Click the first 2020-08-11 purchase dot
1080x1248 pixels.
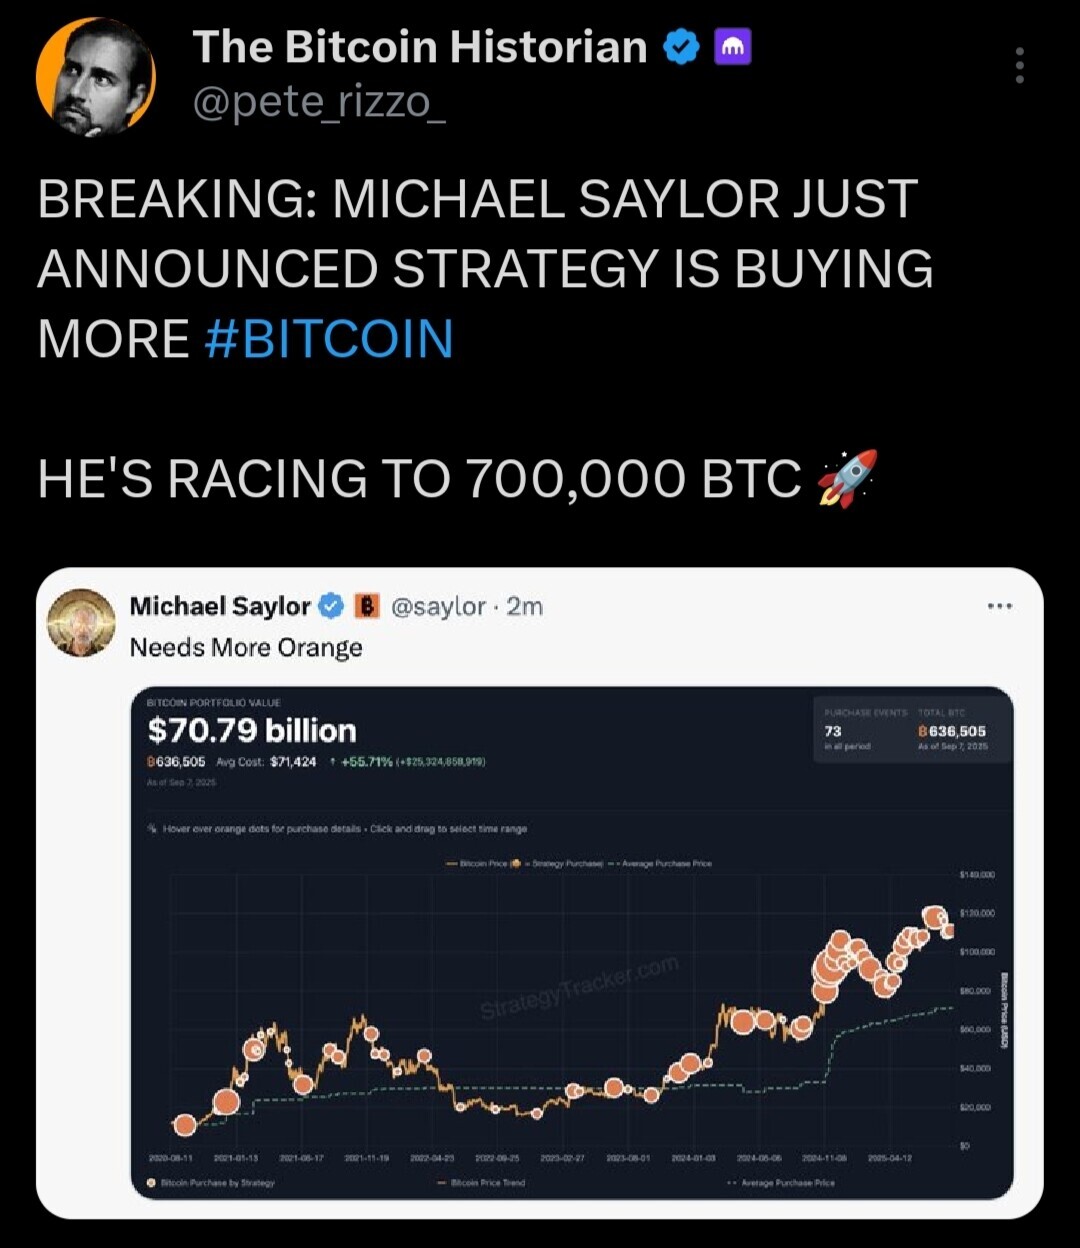(x=184, y=1125)
